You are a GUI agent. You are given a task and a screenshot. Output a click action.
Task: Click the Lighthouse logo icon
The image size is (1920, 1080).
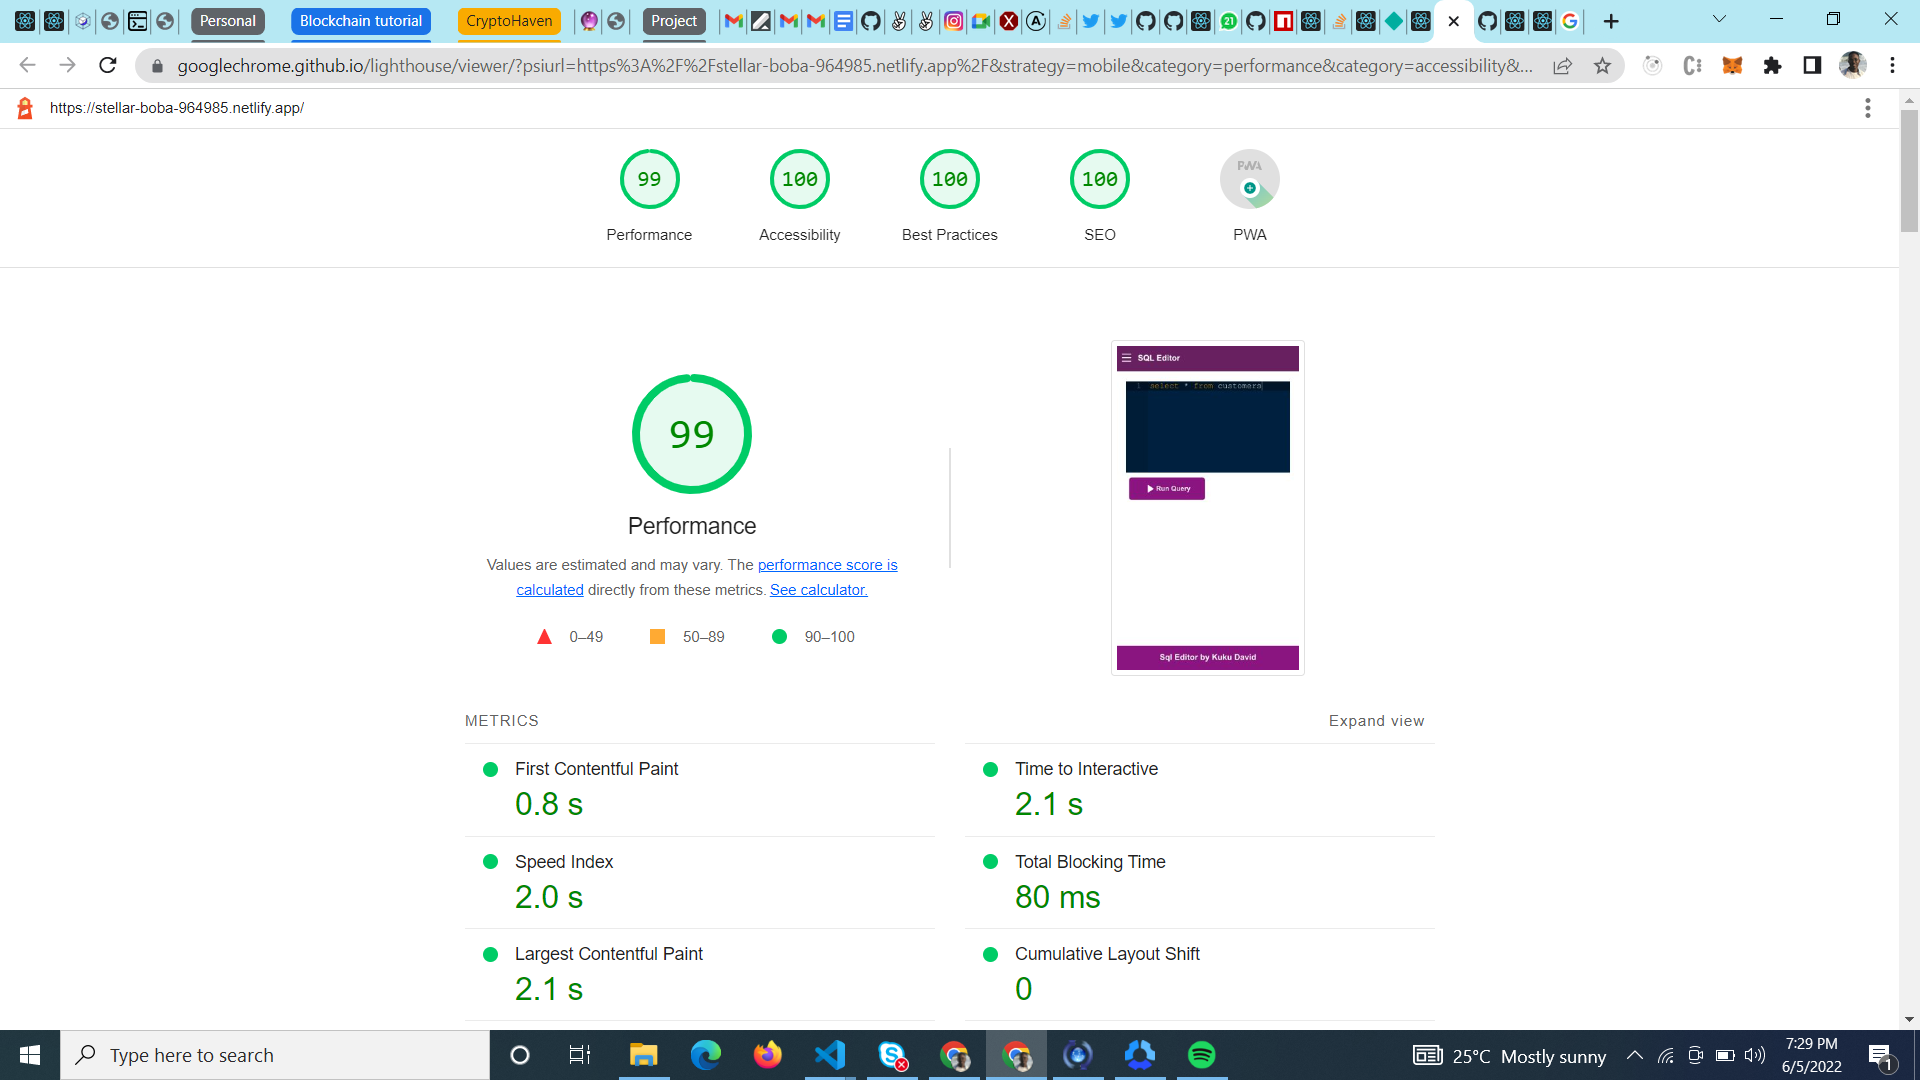pos(25,108)
